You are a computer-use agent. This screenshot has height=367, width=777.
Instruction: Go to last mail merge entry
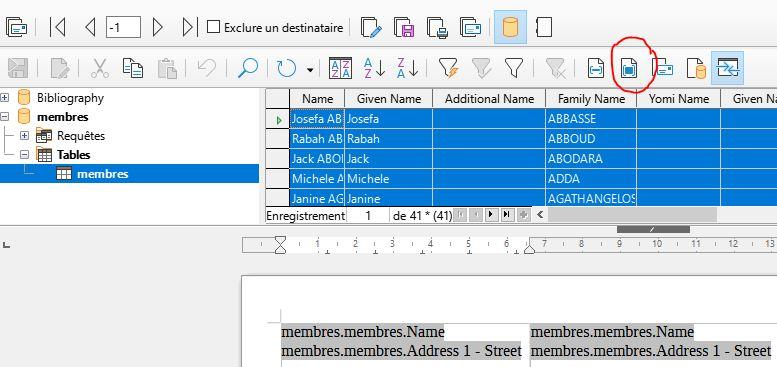(x=190, y=27)
